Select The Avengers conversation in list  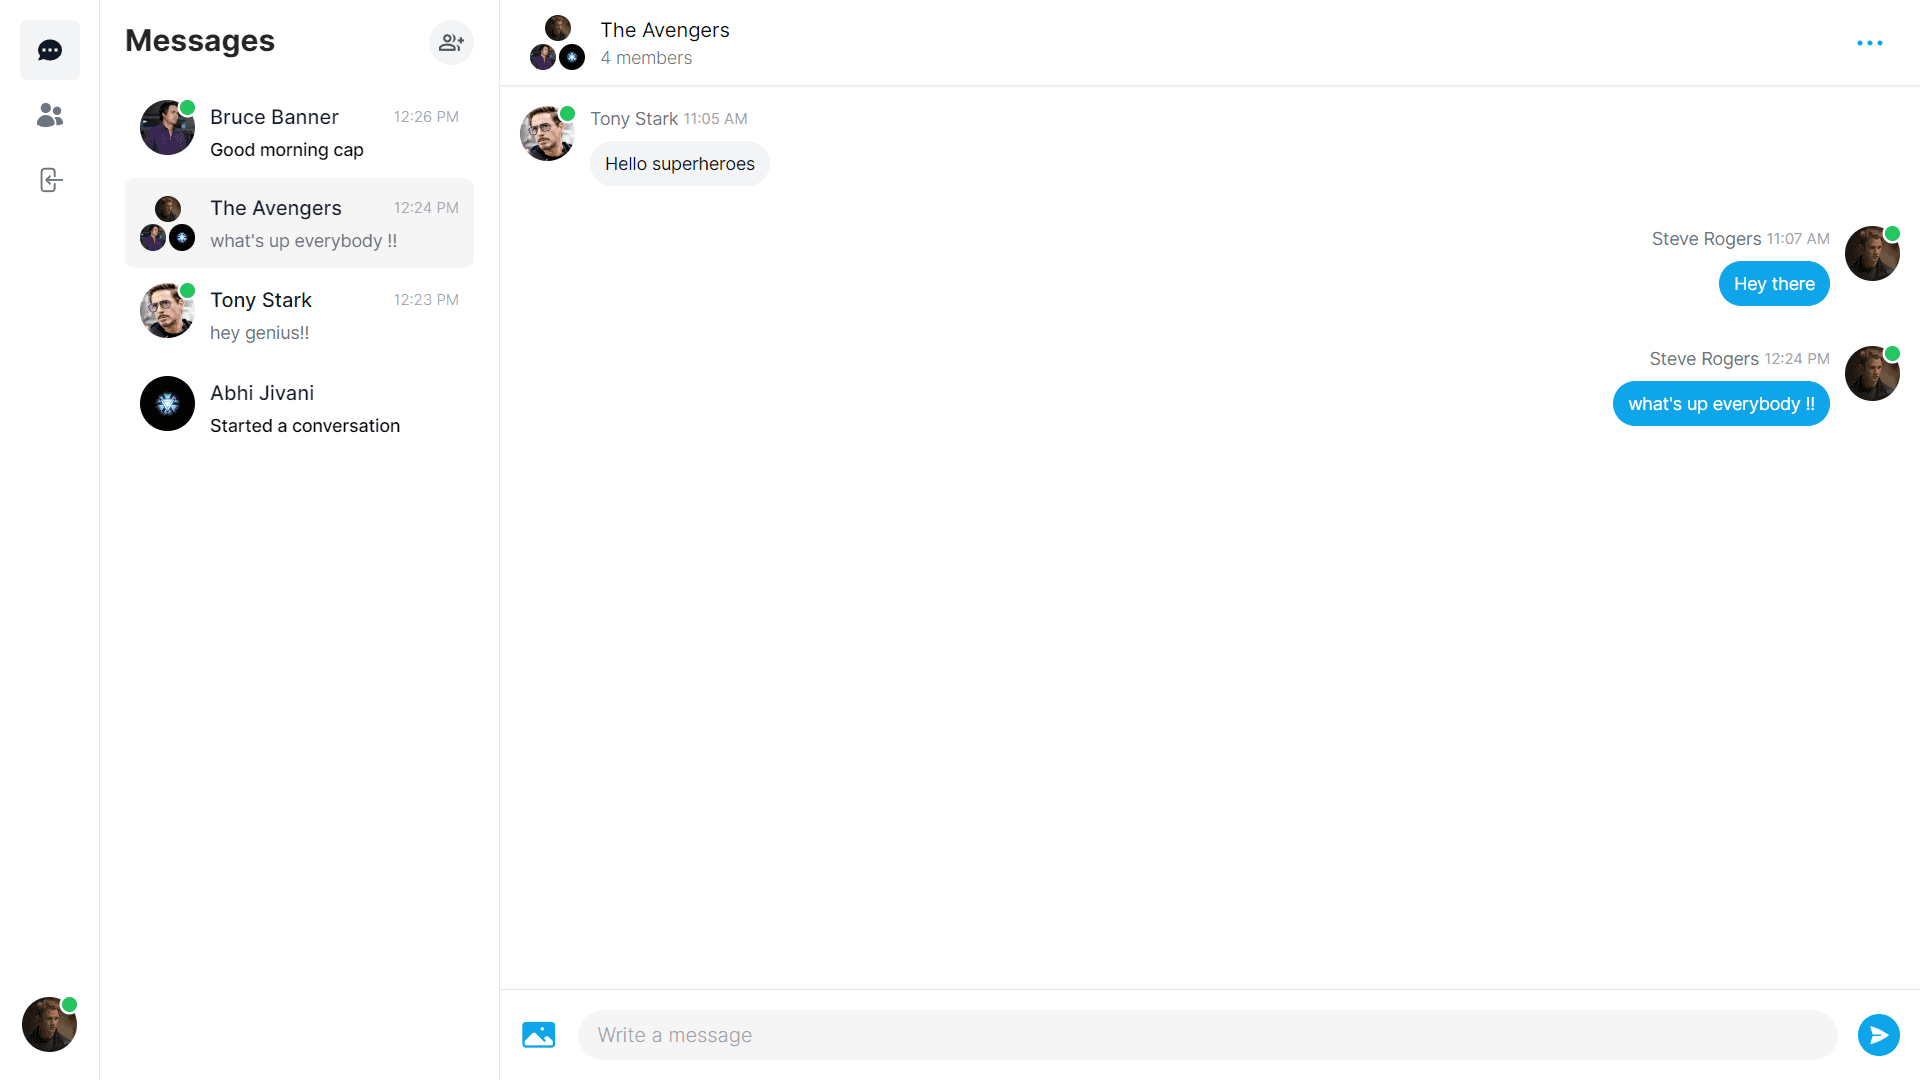[x=299, y=223]
